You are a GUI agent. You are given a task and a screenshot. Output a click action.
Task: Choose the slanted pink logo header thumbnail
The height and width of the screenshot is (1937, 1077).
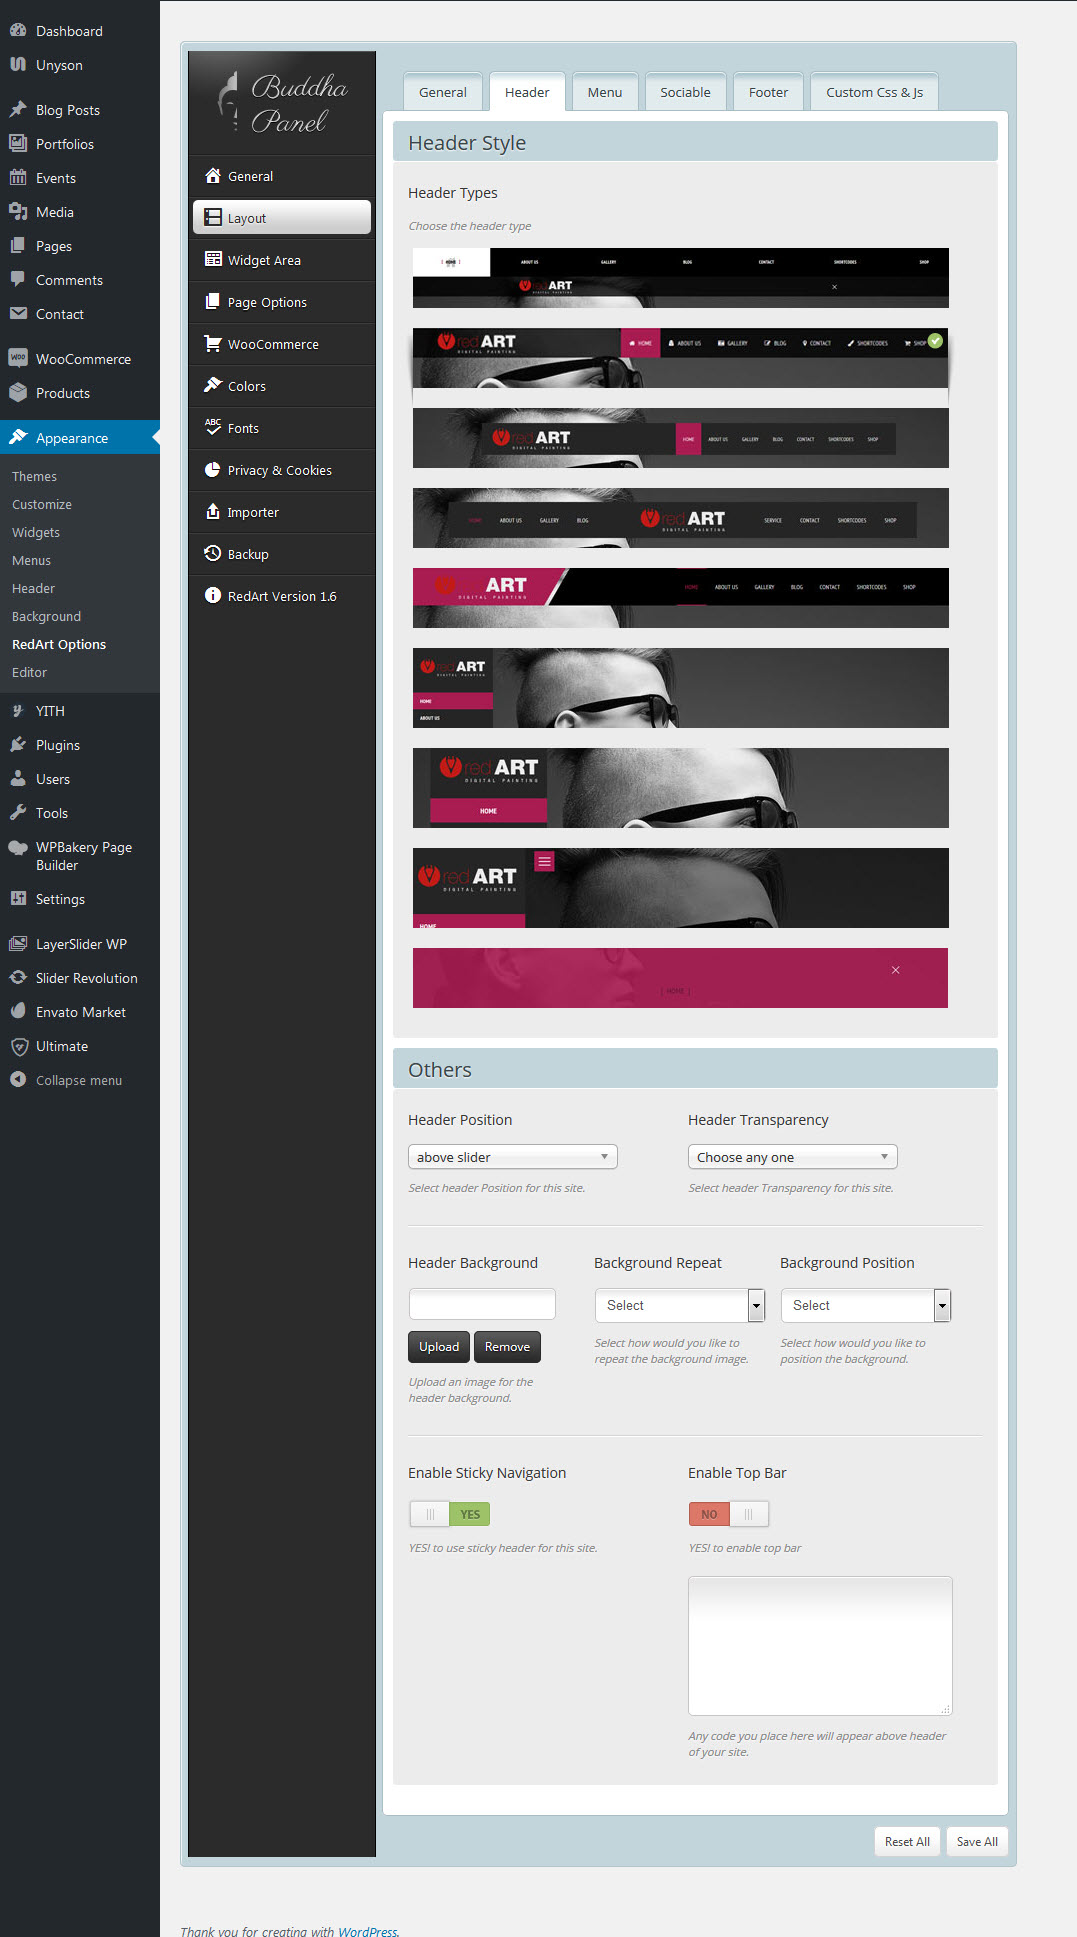(x=681, y=598)
